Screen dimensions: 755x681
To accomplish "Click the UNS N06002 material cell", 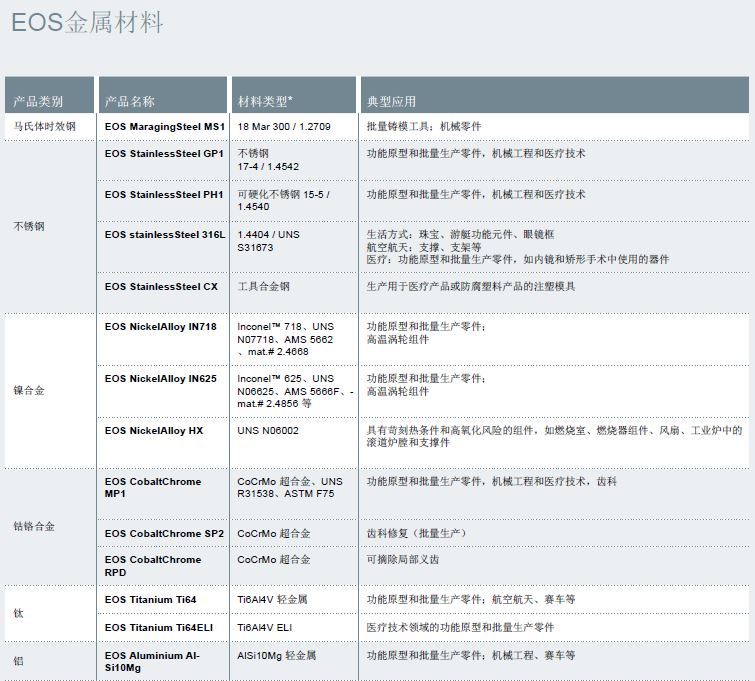I will [268, 431].
